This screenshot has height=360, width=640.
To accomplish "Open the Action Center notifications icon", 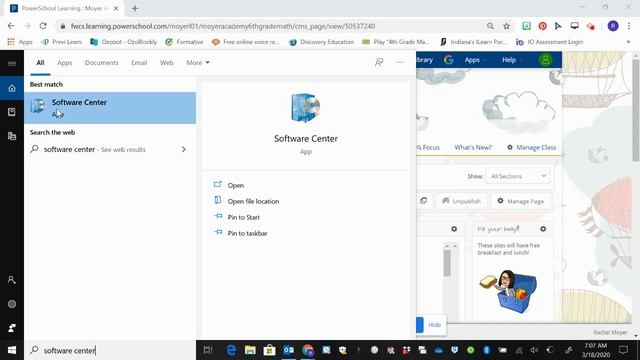I will pos(623,350).
